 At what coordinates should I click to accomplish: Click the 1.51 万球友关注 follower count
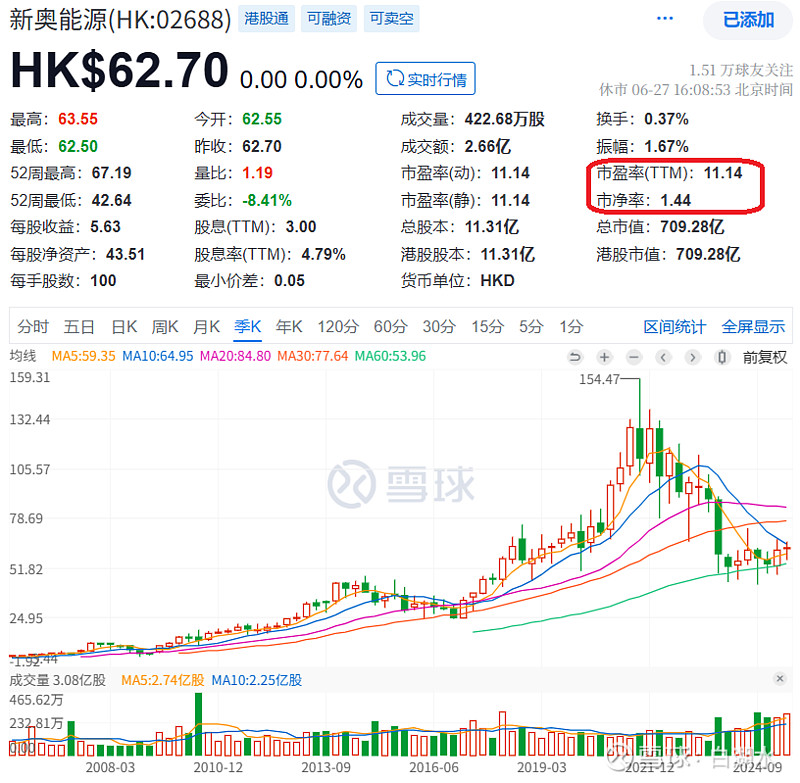(x=741, y=70)
